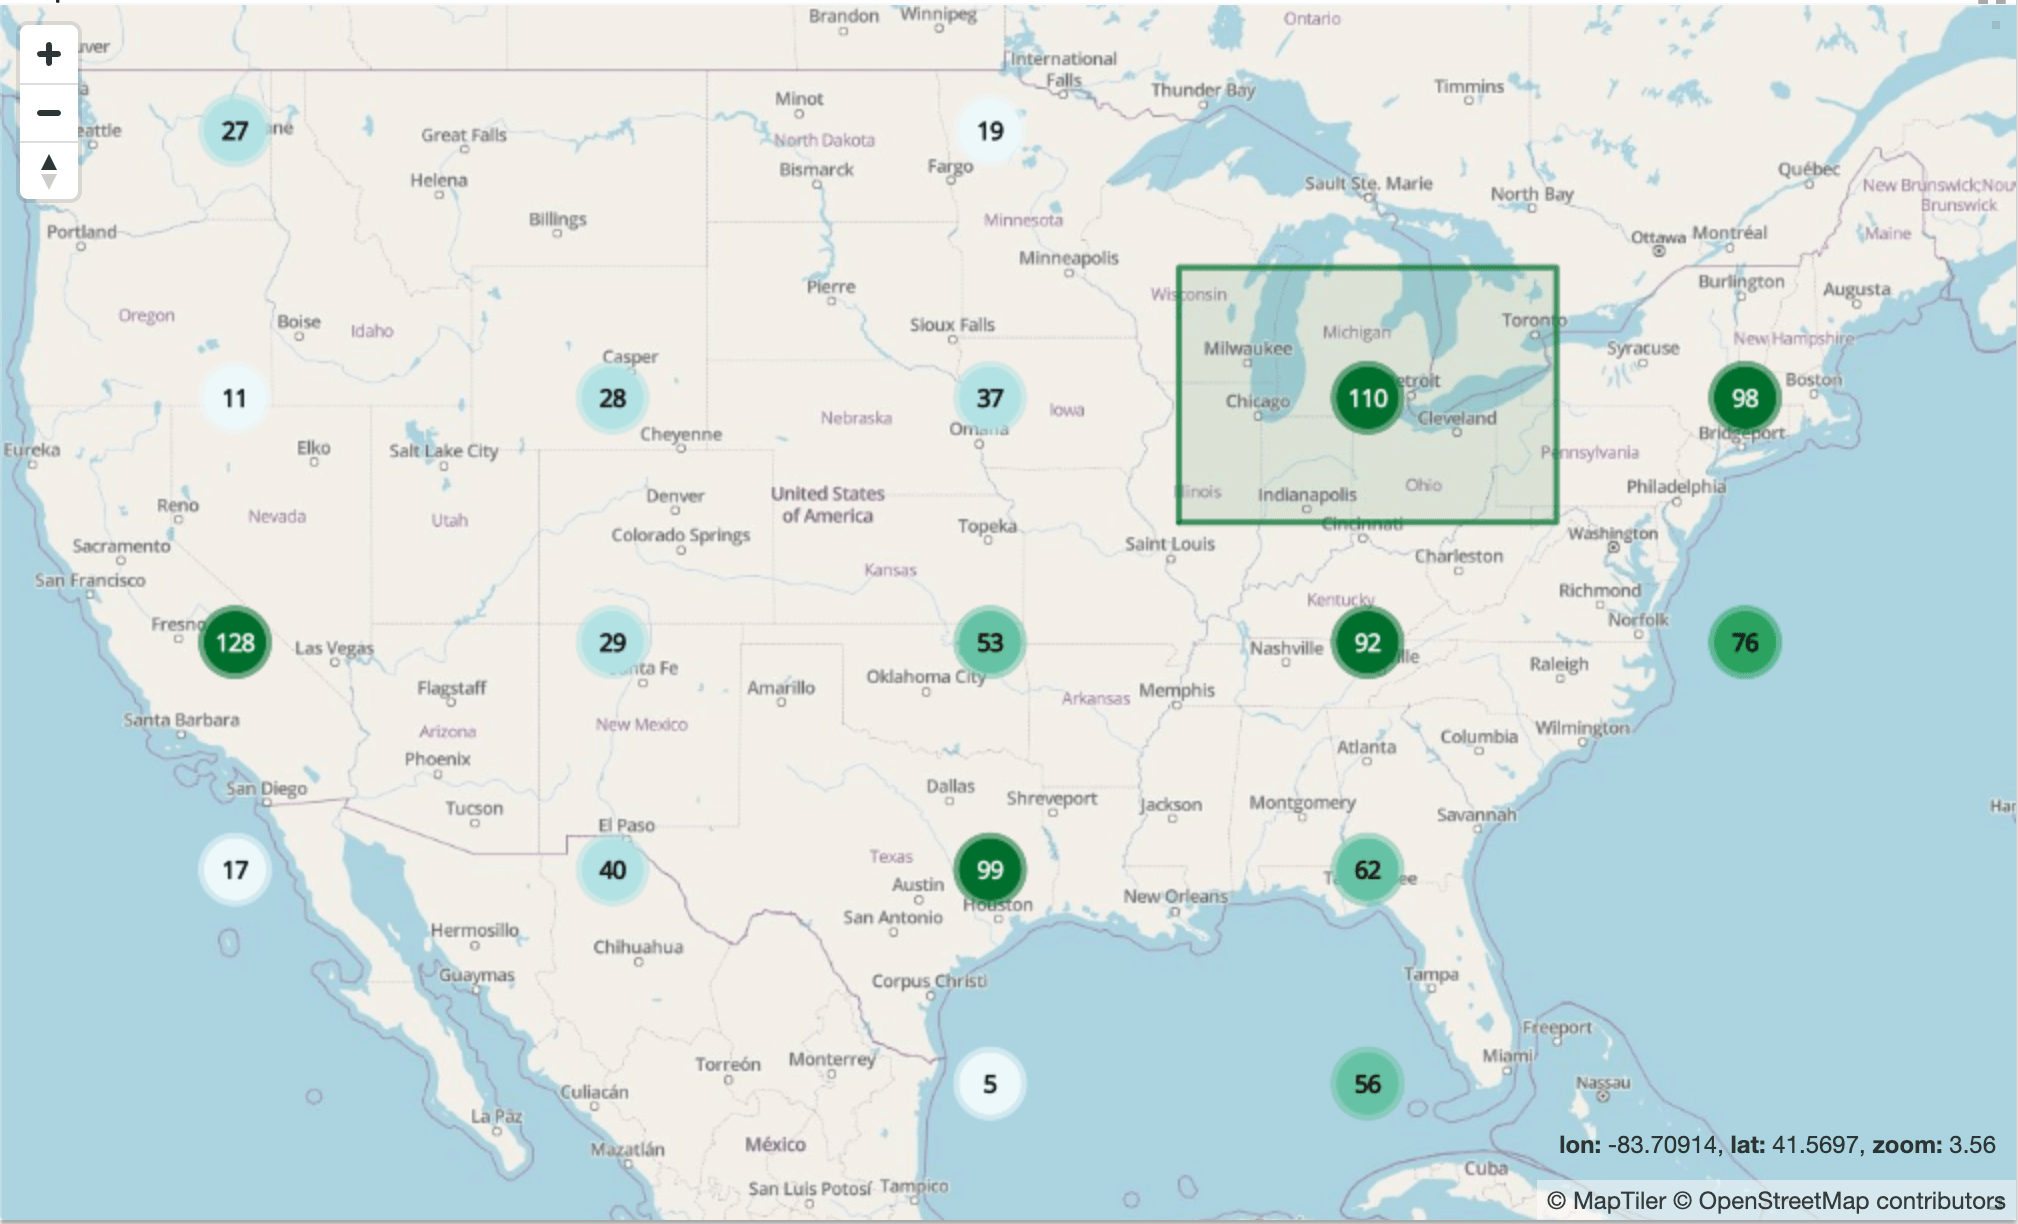Click the Saint Louis label
This screenshot has width=2018, height=1224.
(1169, 544)
